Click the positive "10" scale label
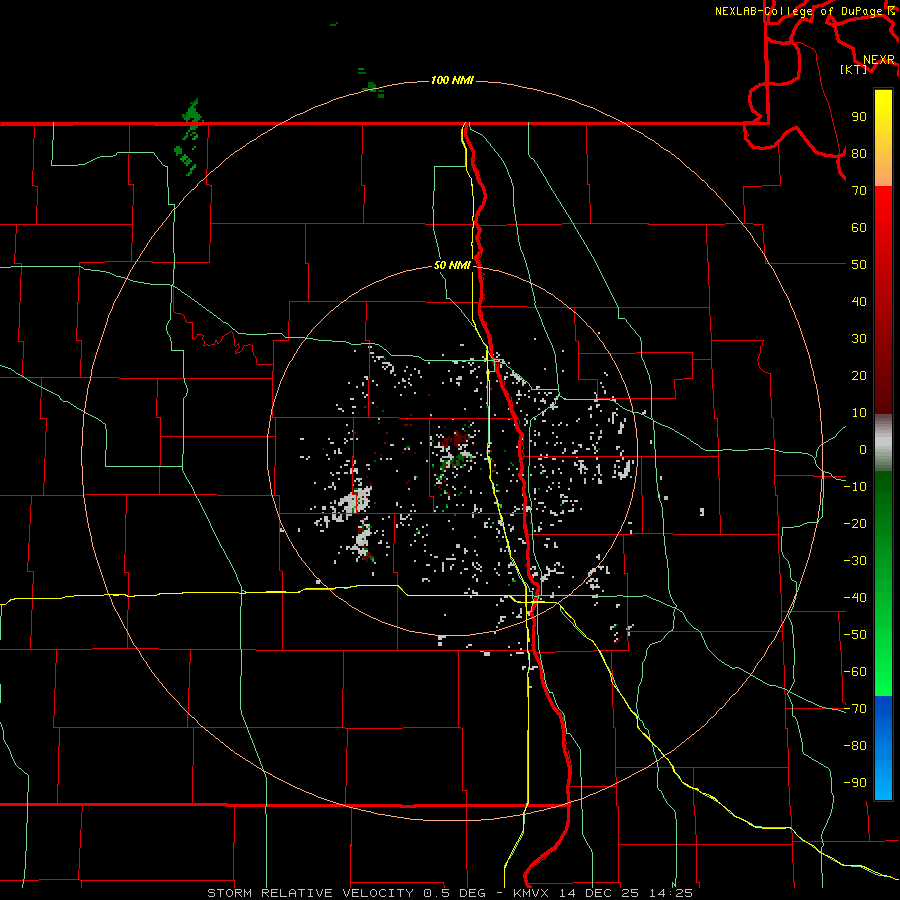 859,413
